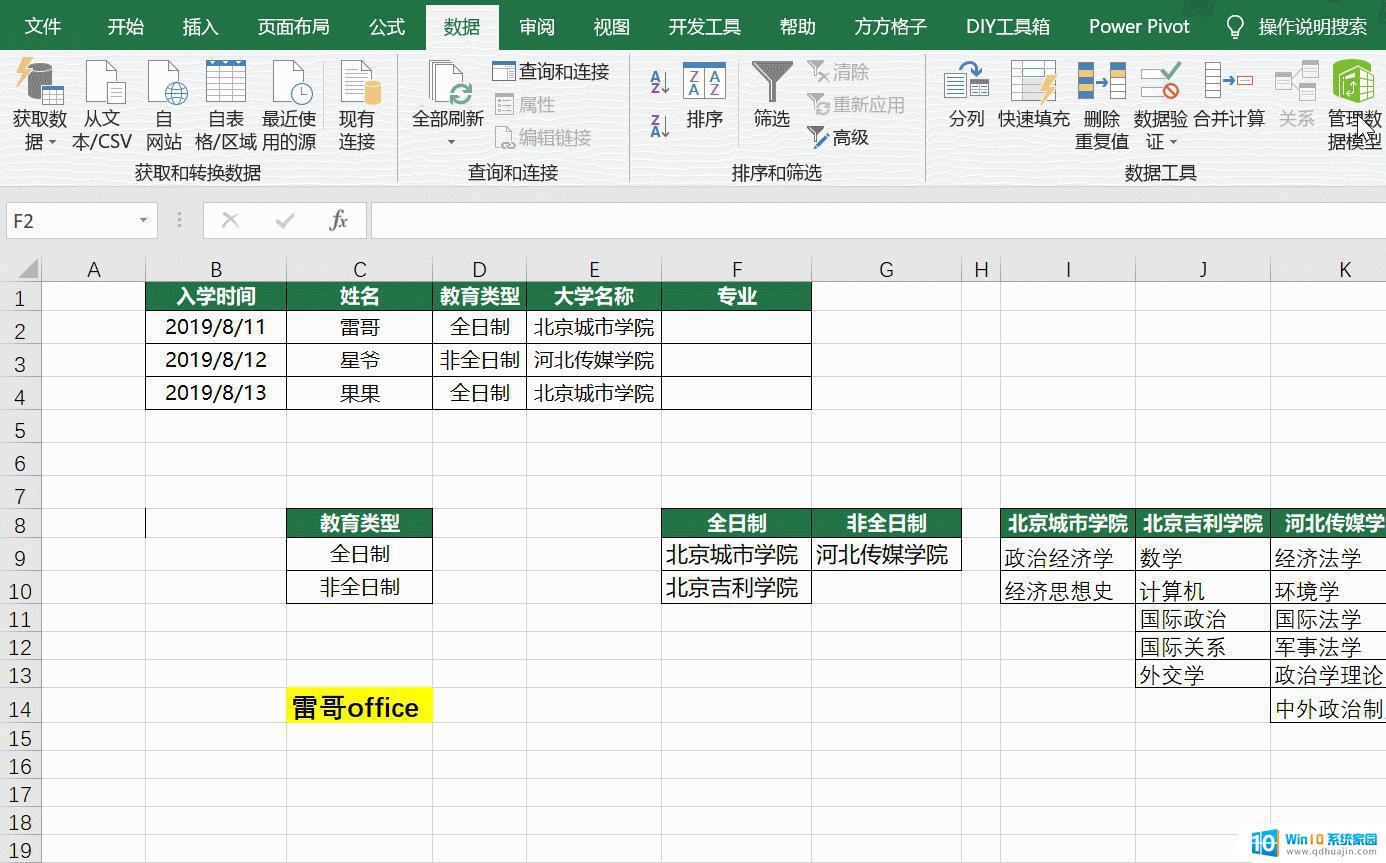Select the 外交学 cell

pos(1203,674)
